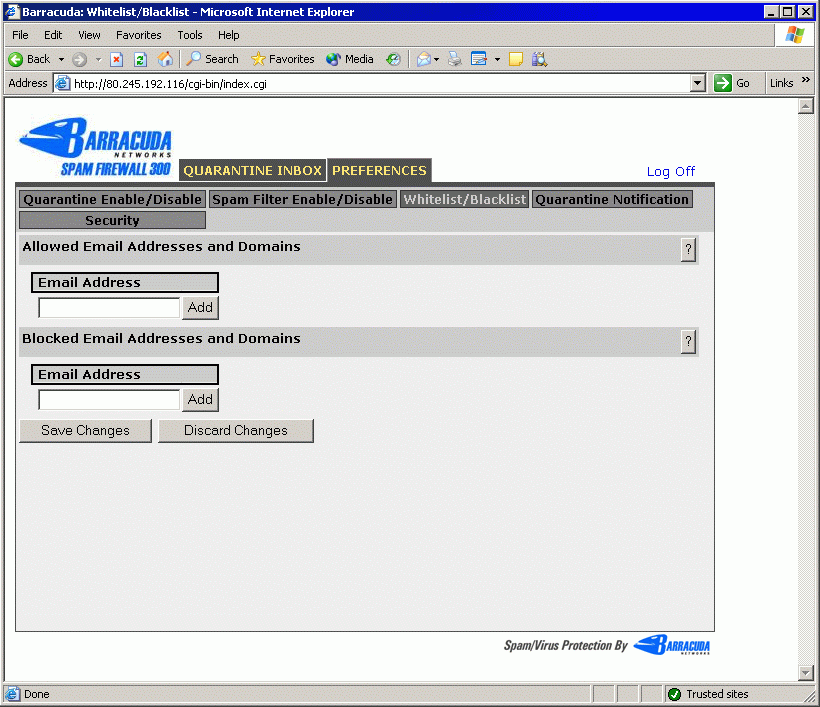Expand the Address bar URL dropdown

(698, 84)
